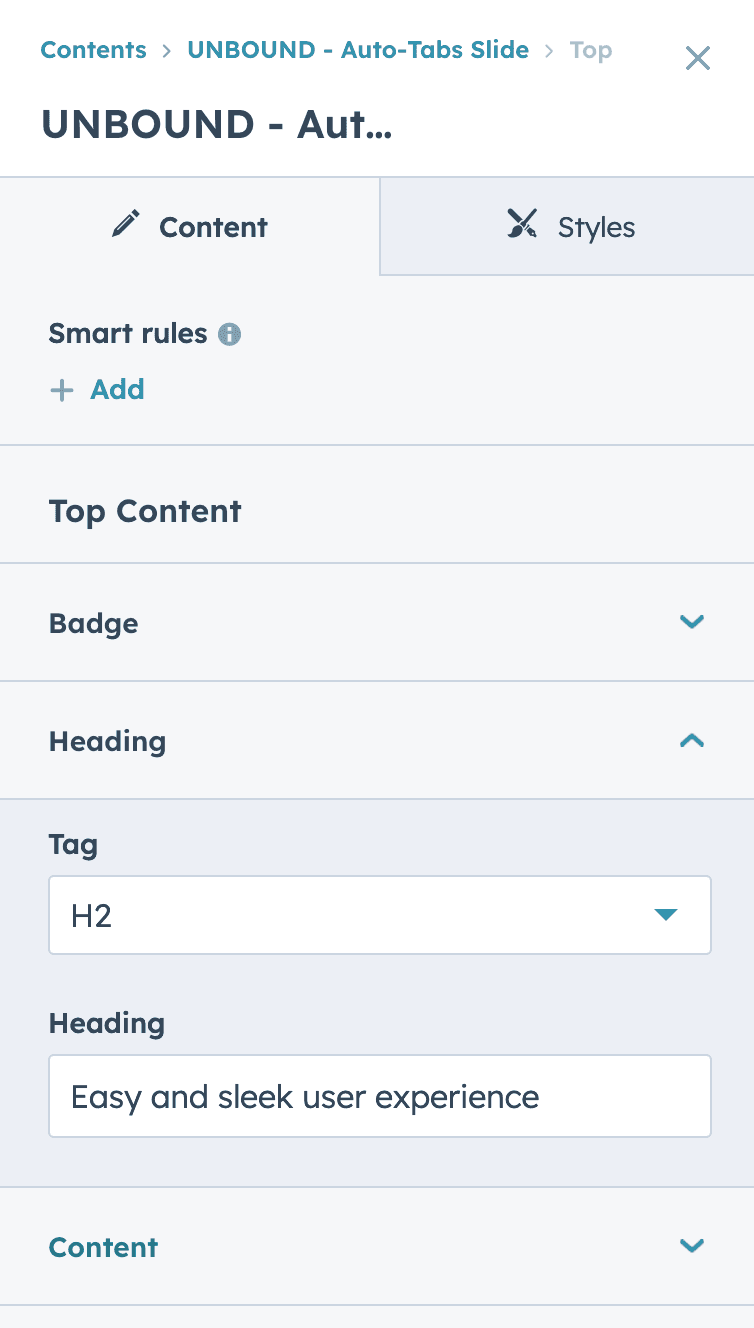Click the dropdown caret inside the Tag selector
The width and height of the screenshot is (754, 1328).
[x=666, y=914]
